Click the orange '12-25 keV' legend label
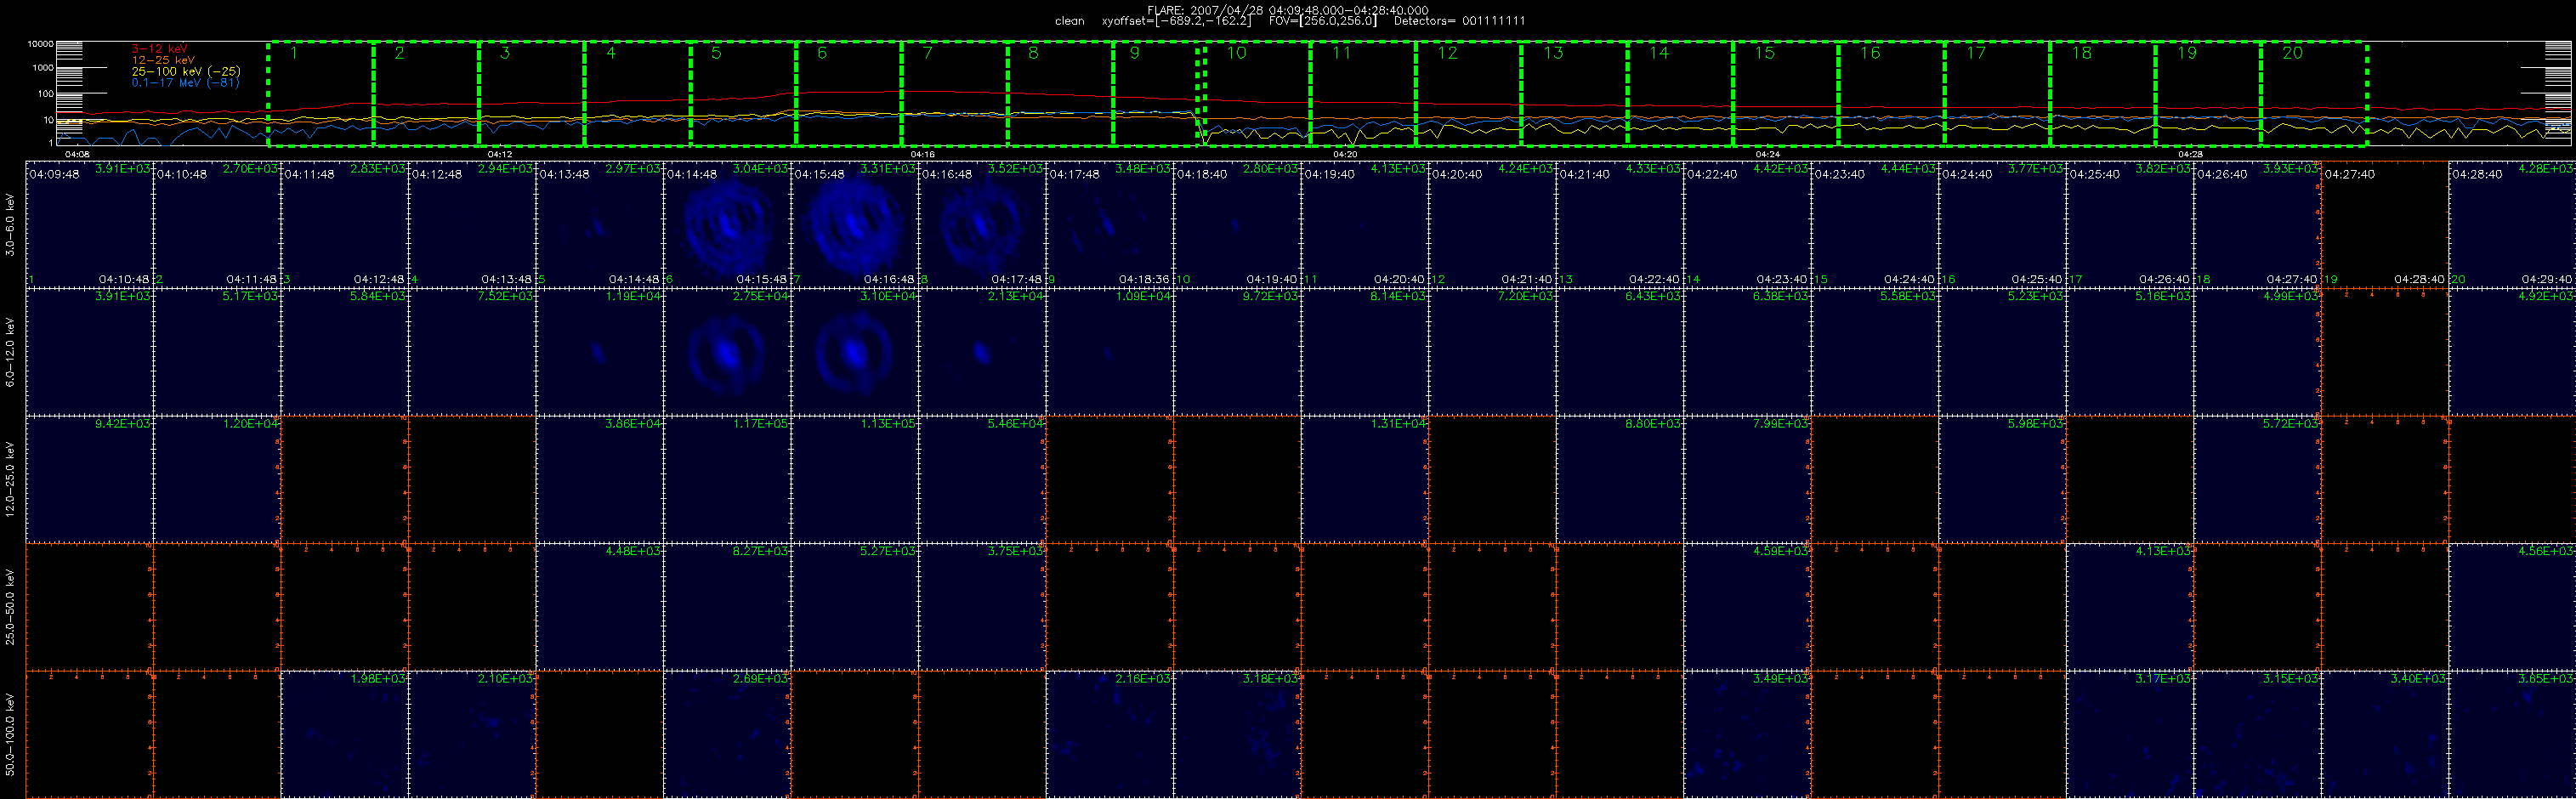 [163, 60]
